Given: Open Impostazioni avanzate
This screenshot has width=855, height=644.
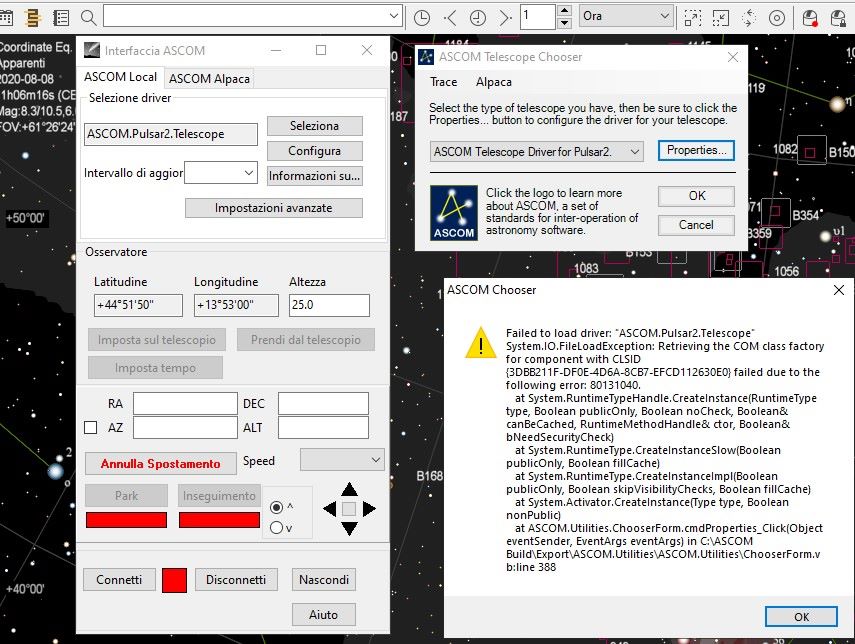Looking at the screenshot, I should 274,208.
